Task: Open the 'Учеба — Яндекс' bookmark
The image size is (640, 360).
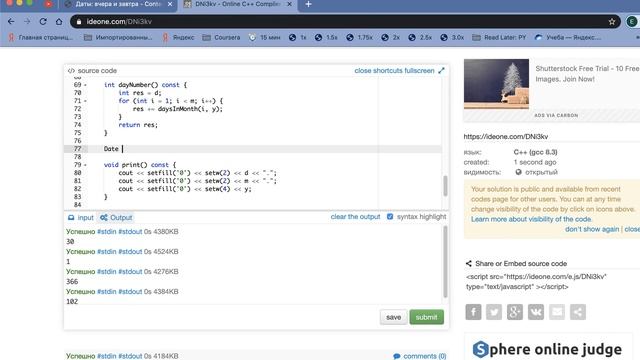Action: click(x=568, y=38)
